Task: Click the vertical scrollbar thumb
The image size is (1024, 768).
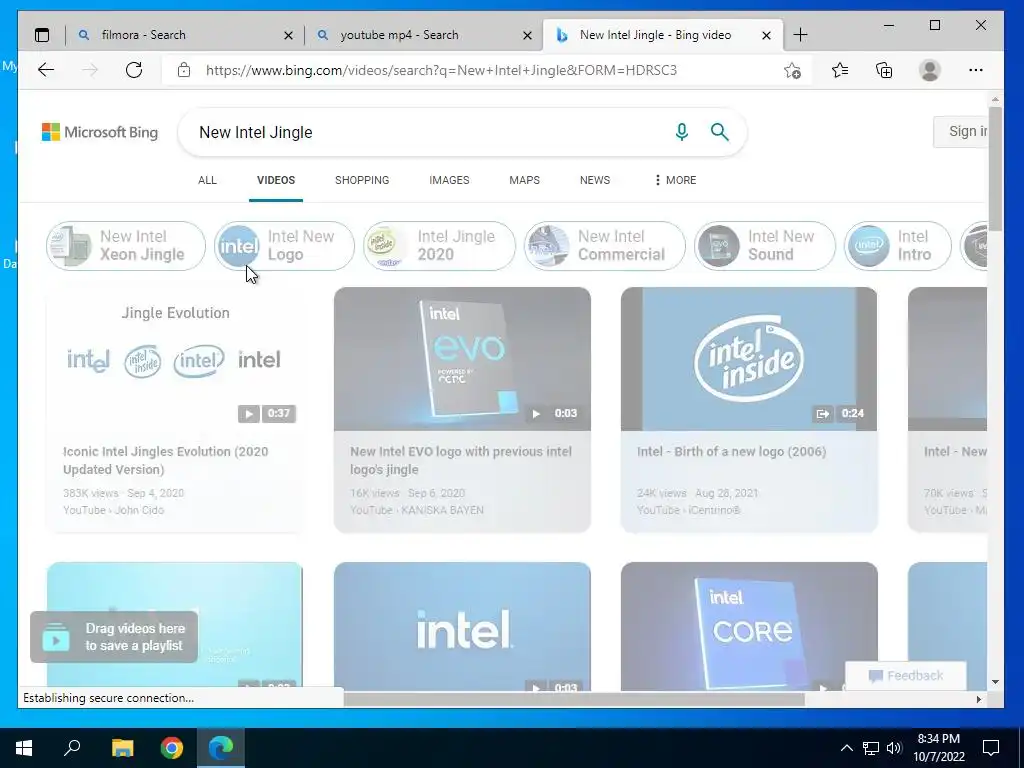Action: point(995,168)
